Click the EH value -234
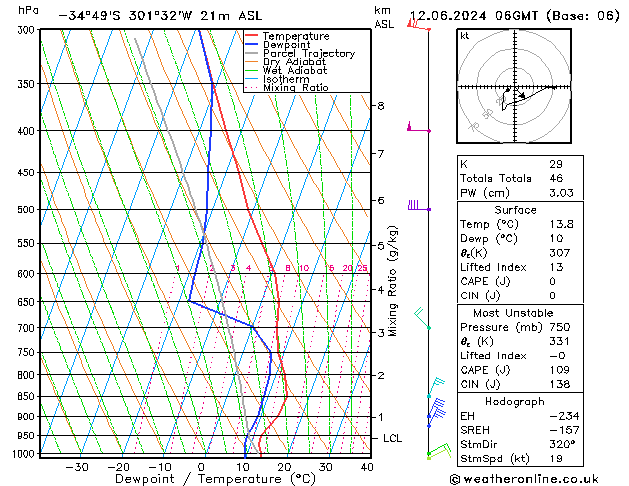Image resolution: width=629 pixels, height=486 pixels. pos(564,416)
